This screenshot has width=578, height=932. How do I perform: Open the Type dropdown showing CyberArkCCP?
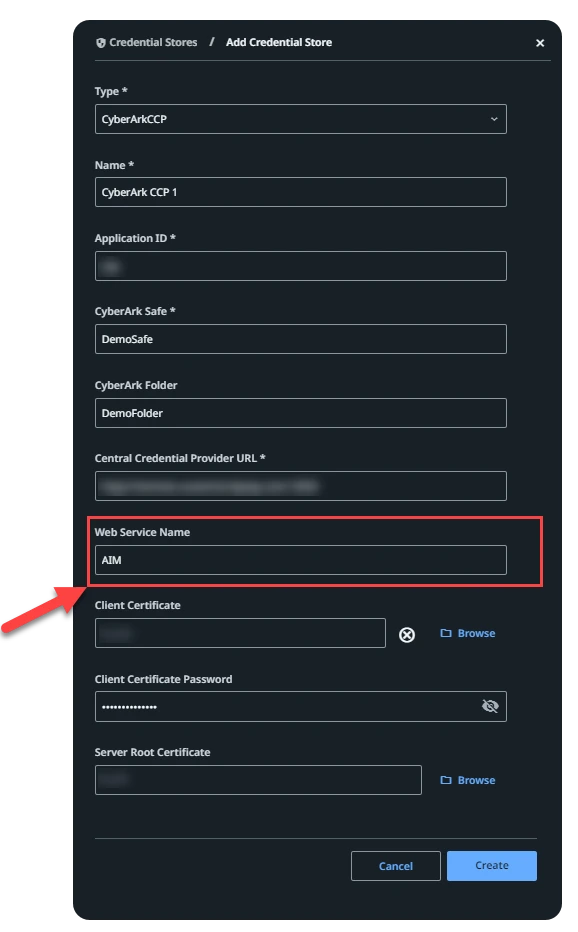click(x=301, y=119)
